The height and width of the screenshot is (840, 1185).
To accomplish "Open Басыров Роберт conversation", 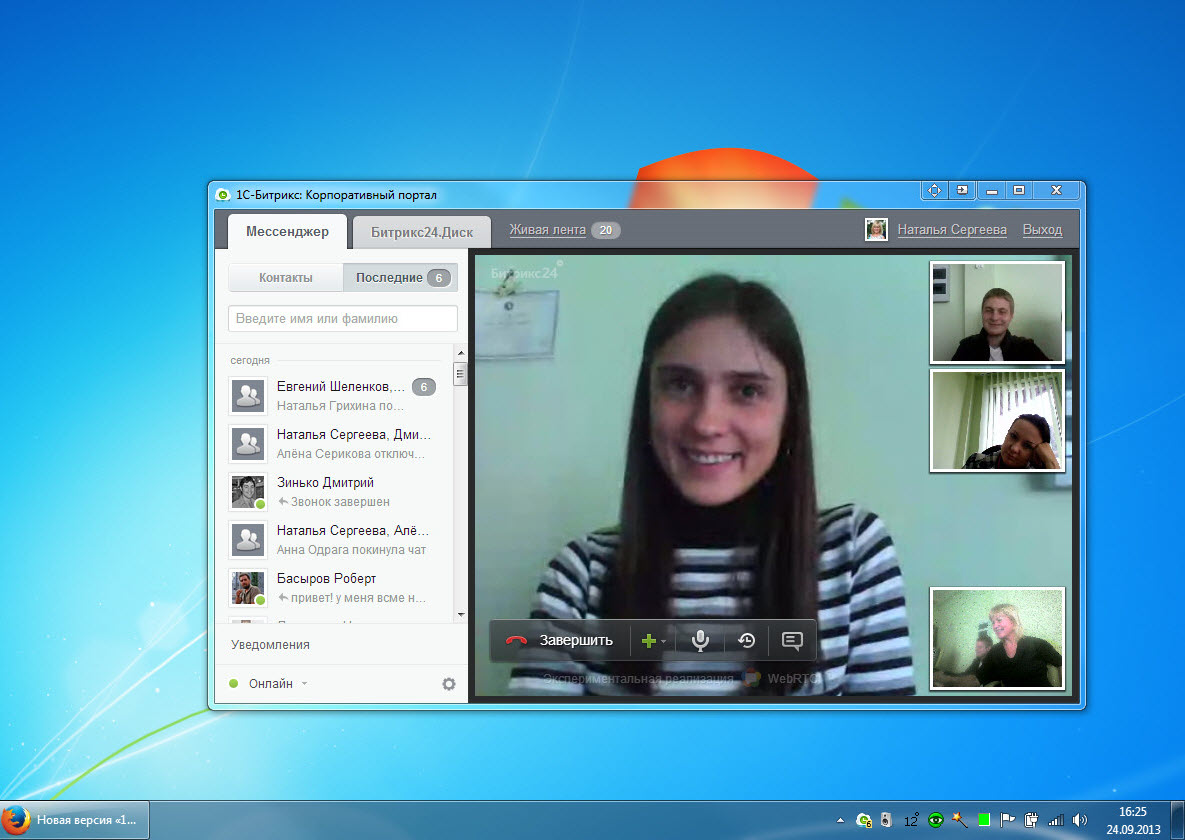I will point(336,587).
